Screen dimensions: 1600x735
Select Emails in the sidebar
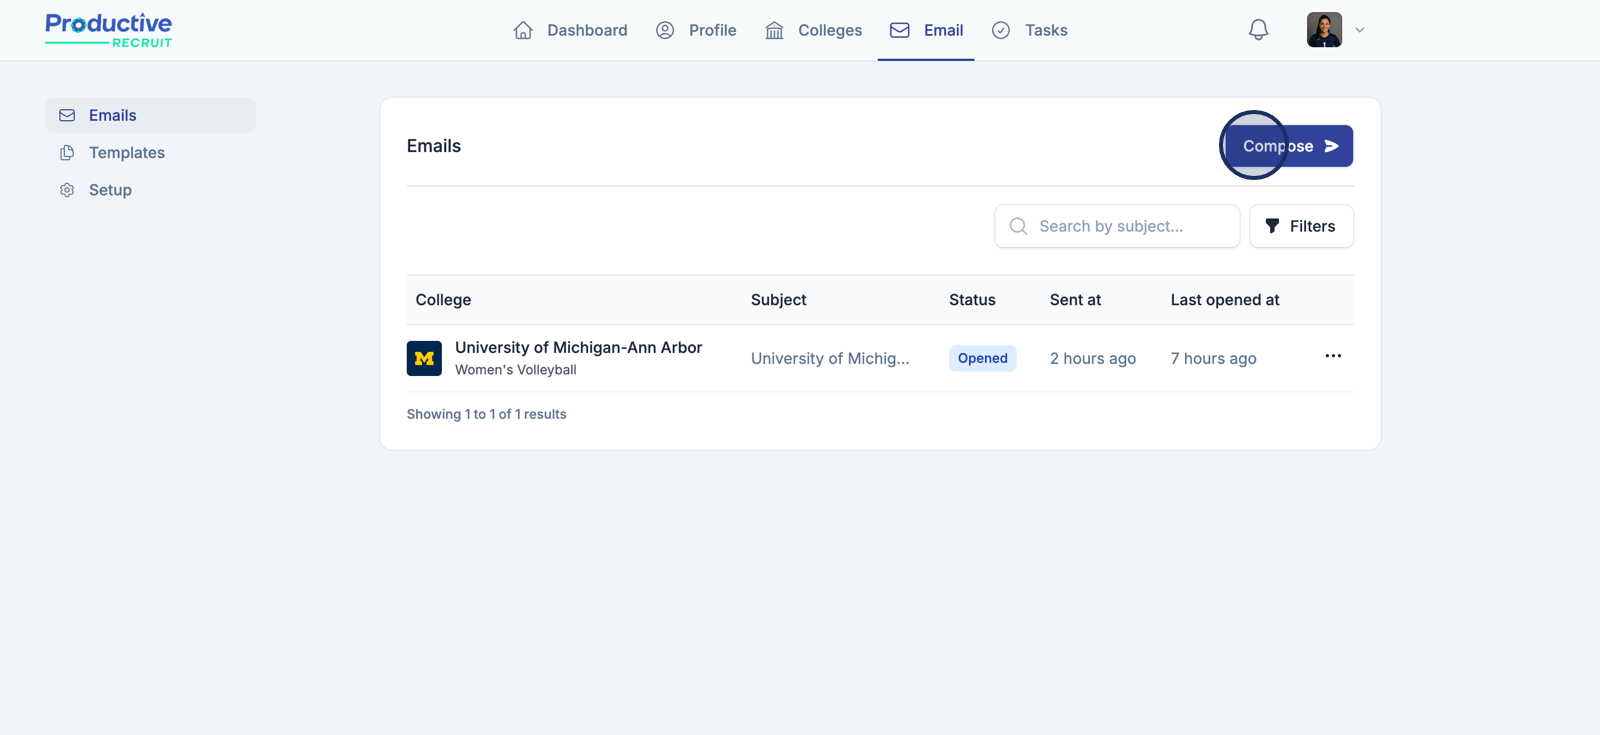[150, 115]
